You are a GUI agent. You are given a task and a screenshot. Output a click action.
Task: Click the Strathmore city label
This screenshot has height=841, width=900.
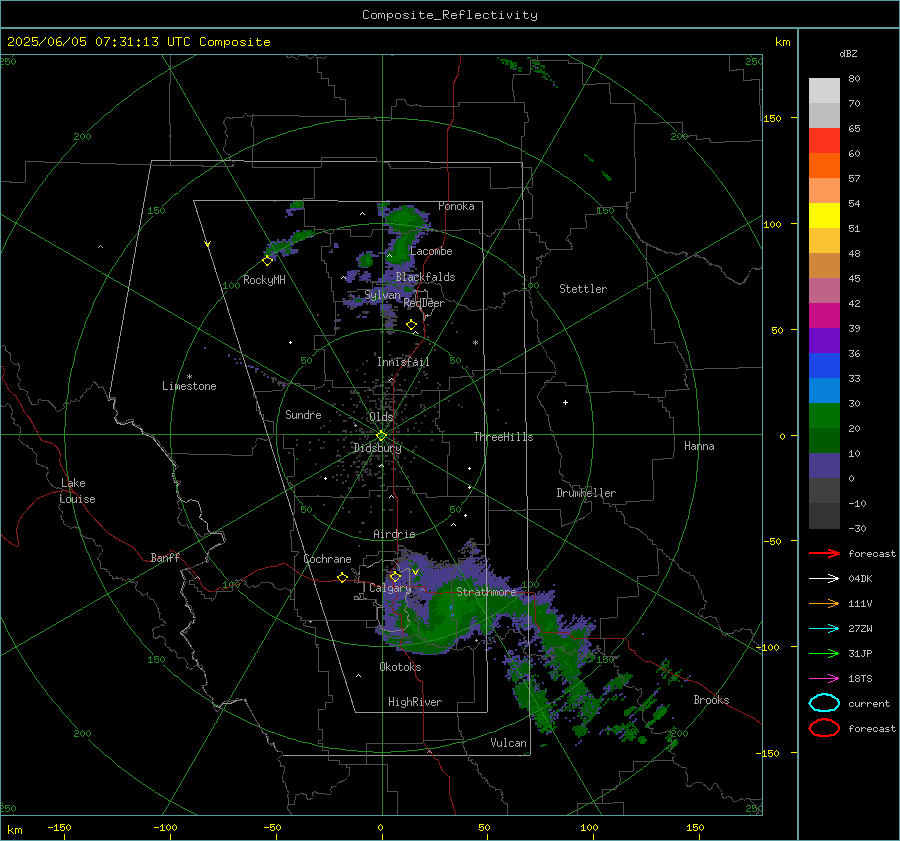pos(486,592)
